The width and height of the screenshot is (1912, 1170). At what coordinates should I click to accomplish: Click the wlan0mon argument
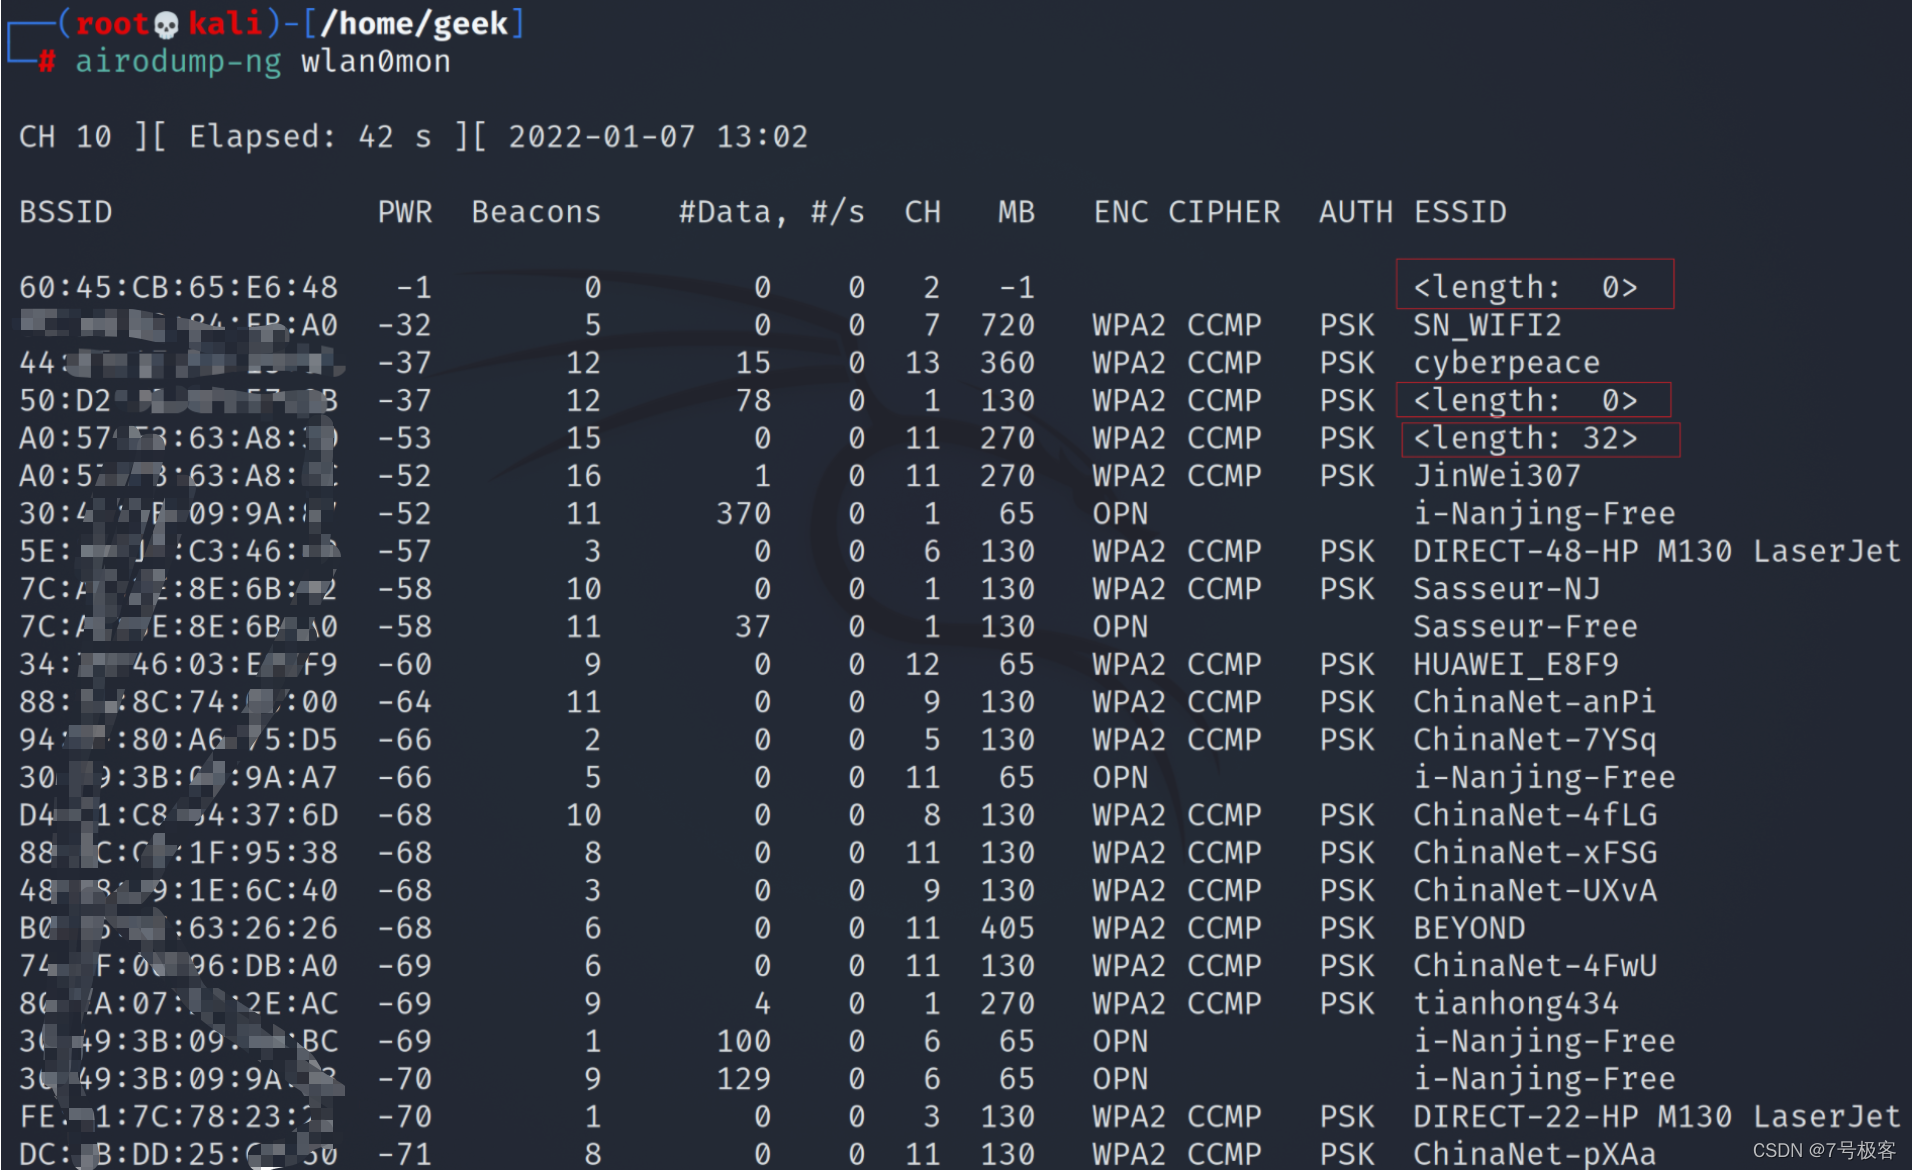pos(376,62)
